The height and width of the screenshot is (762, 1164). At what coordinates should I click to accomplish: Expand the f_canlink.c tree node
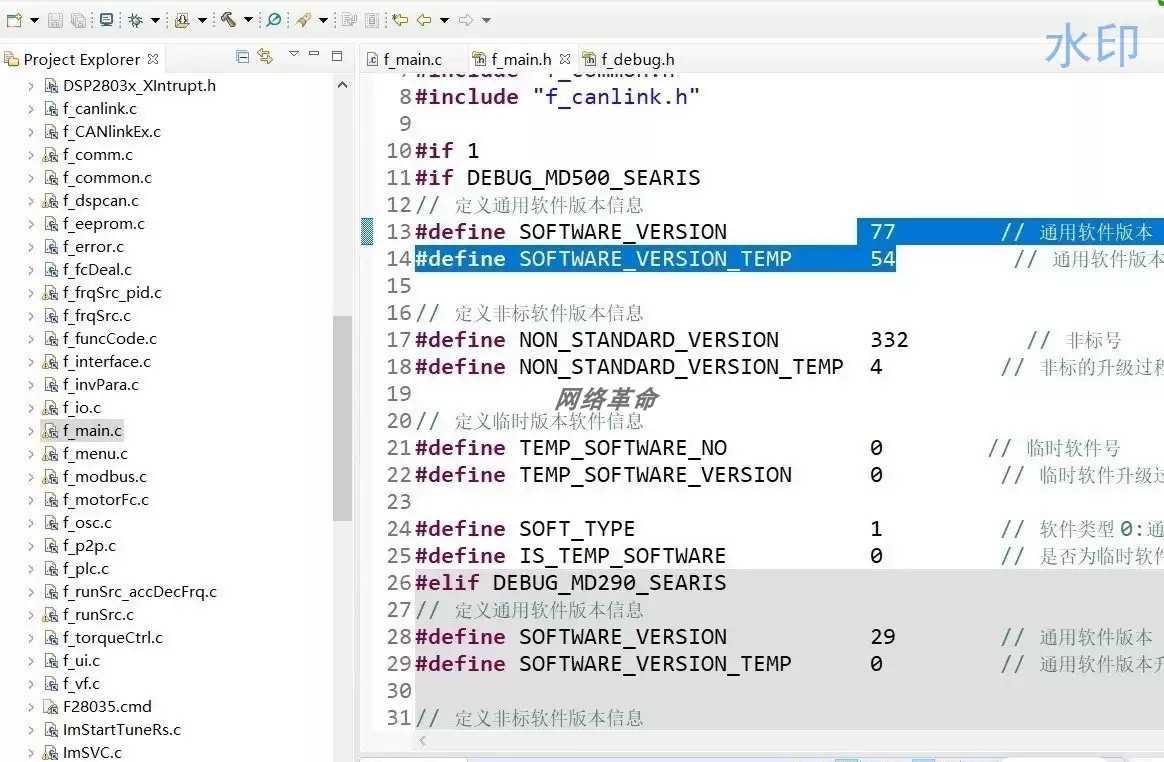(30, 109)
